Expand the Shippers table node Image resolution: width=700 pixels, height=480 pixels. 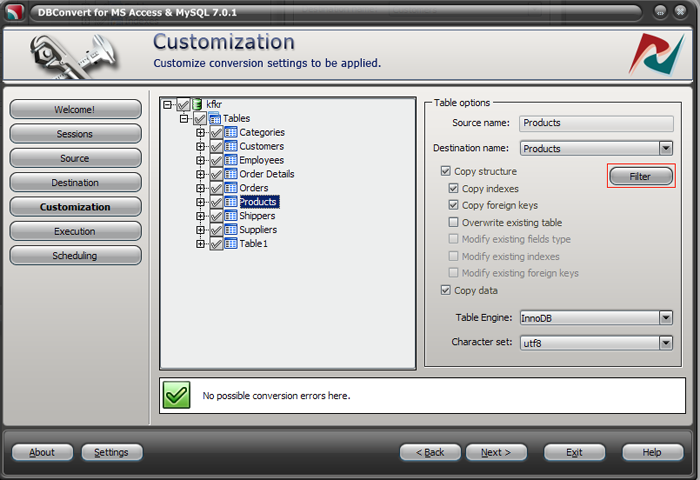pyautogui.click(x=200, y=216)
